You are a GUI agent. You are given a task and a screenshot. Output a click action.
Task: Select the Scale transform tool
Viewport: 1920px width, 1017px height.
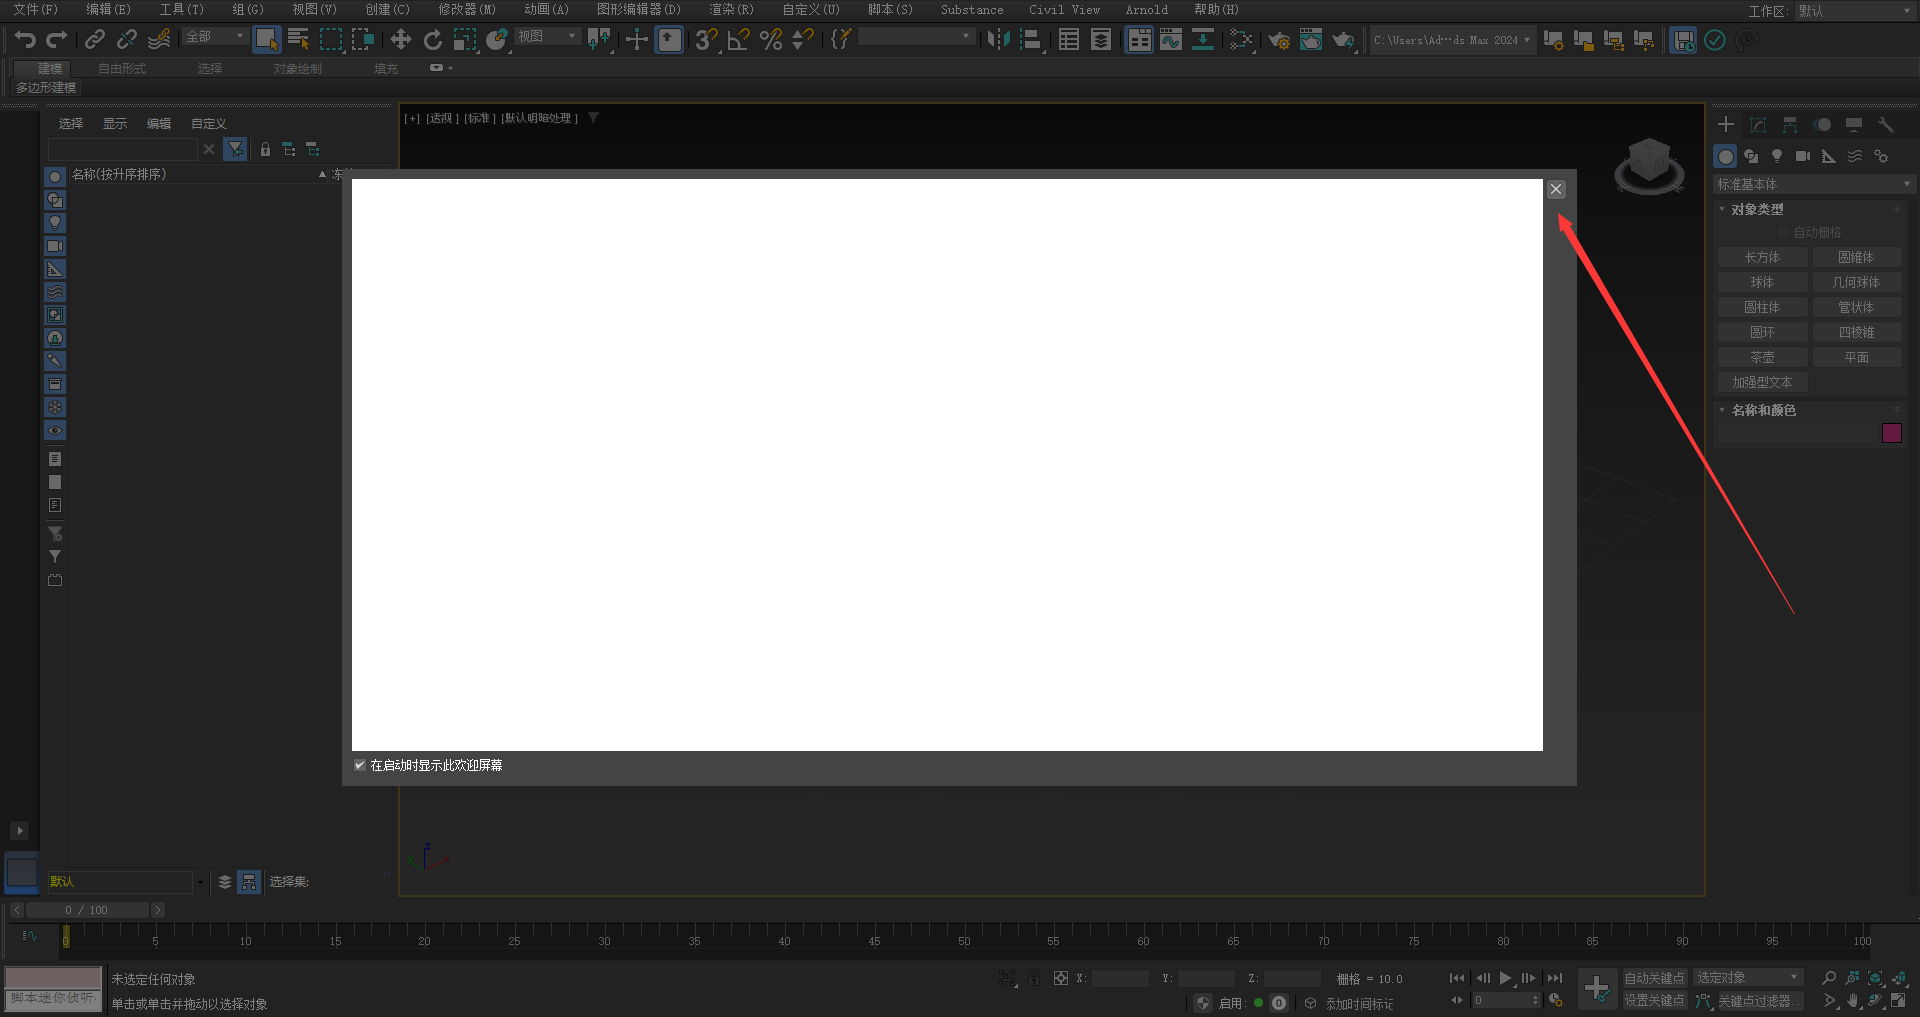pos(464,40)
